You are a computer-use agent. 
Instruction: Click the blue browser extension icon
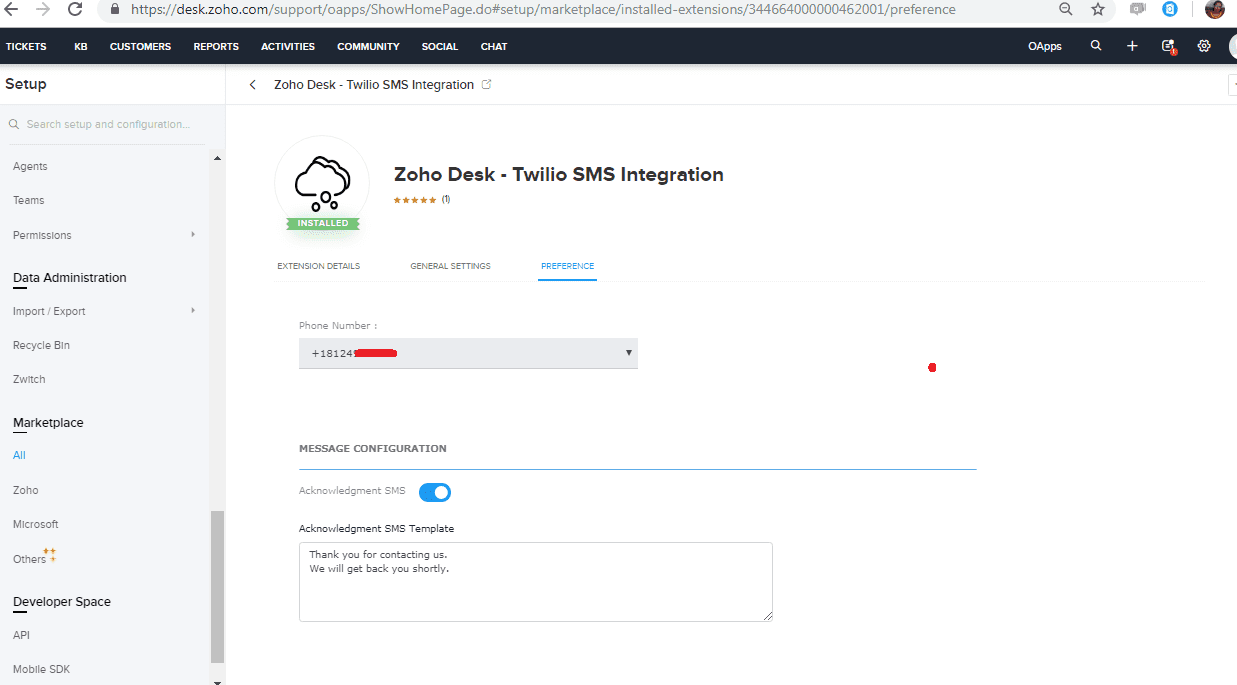tap(1170, 9)
